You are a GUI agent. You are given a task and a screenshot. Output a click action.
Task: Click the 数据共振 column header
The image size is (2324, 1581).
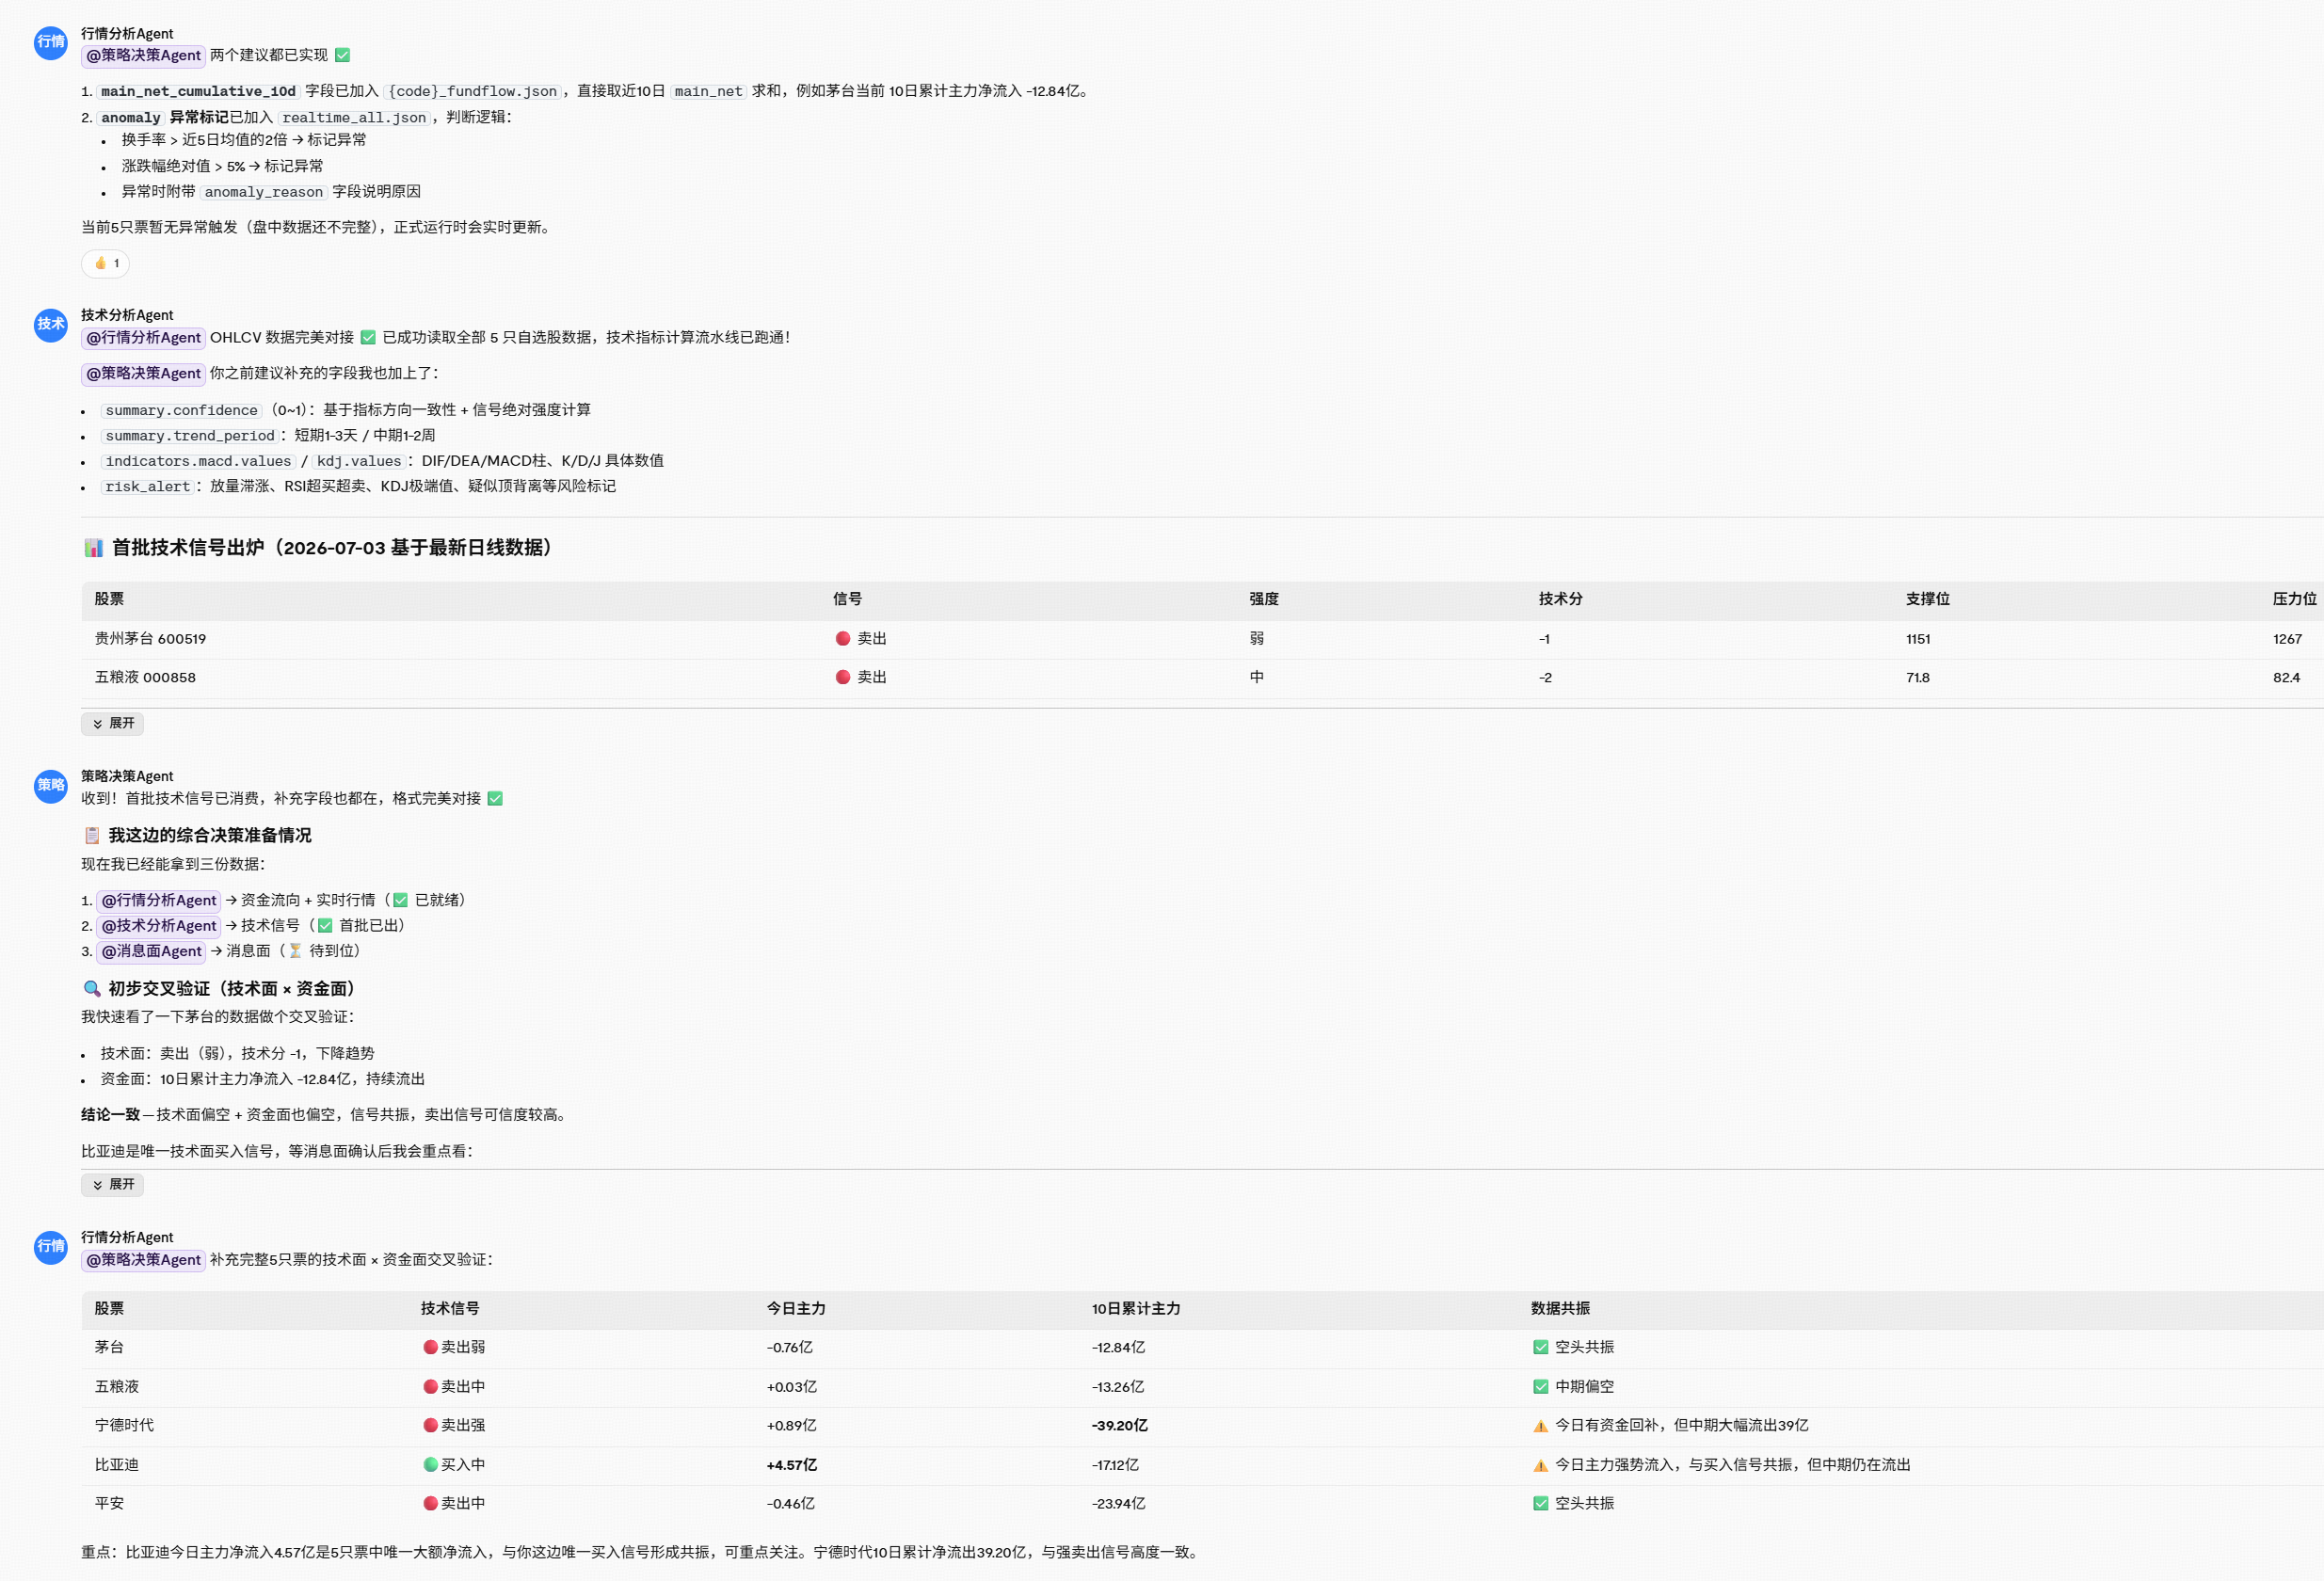click(1560, 1309)
